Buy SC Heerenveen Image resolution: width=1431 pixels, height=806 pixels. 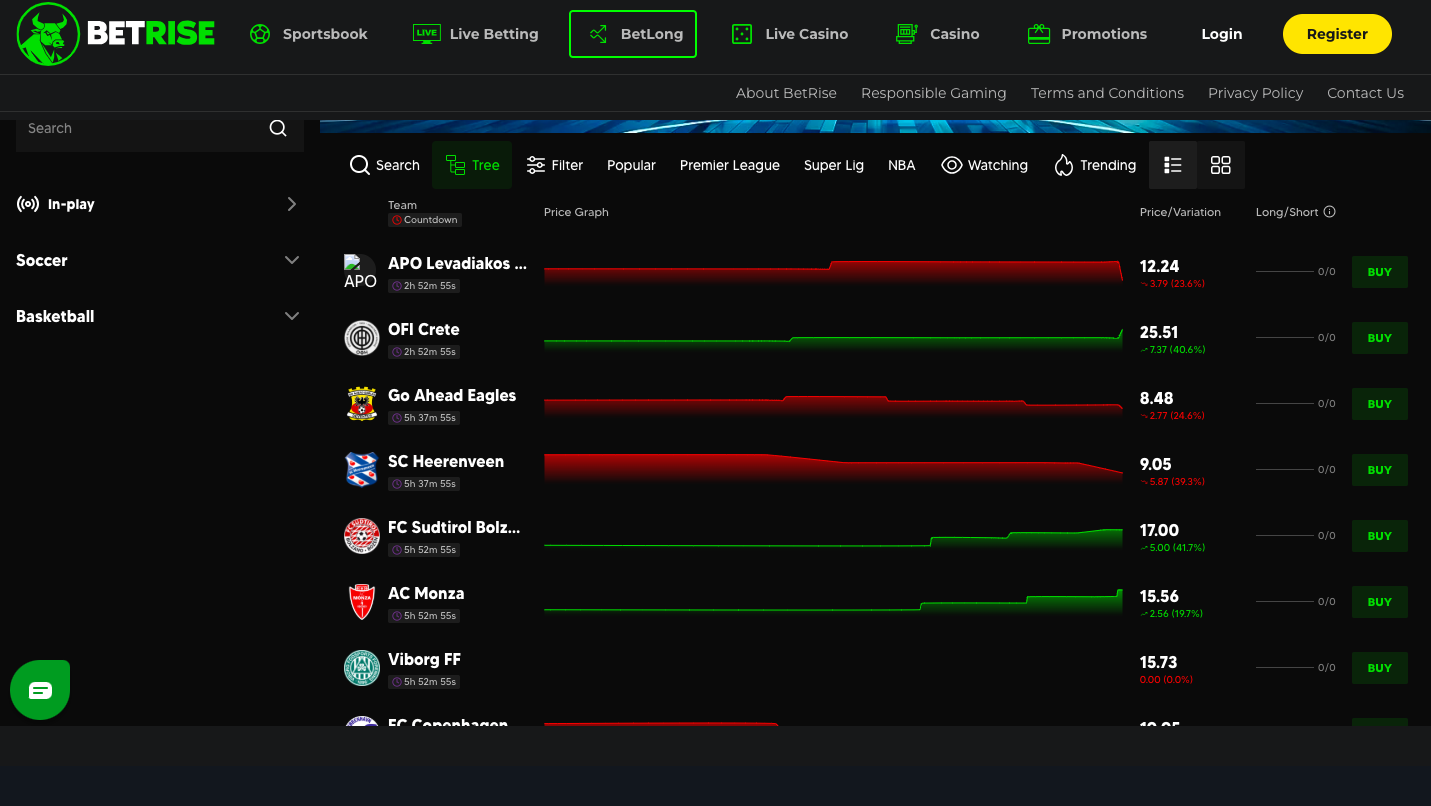click(x=1380, y=470)
